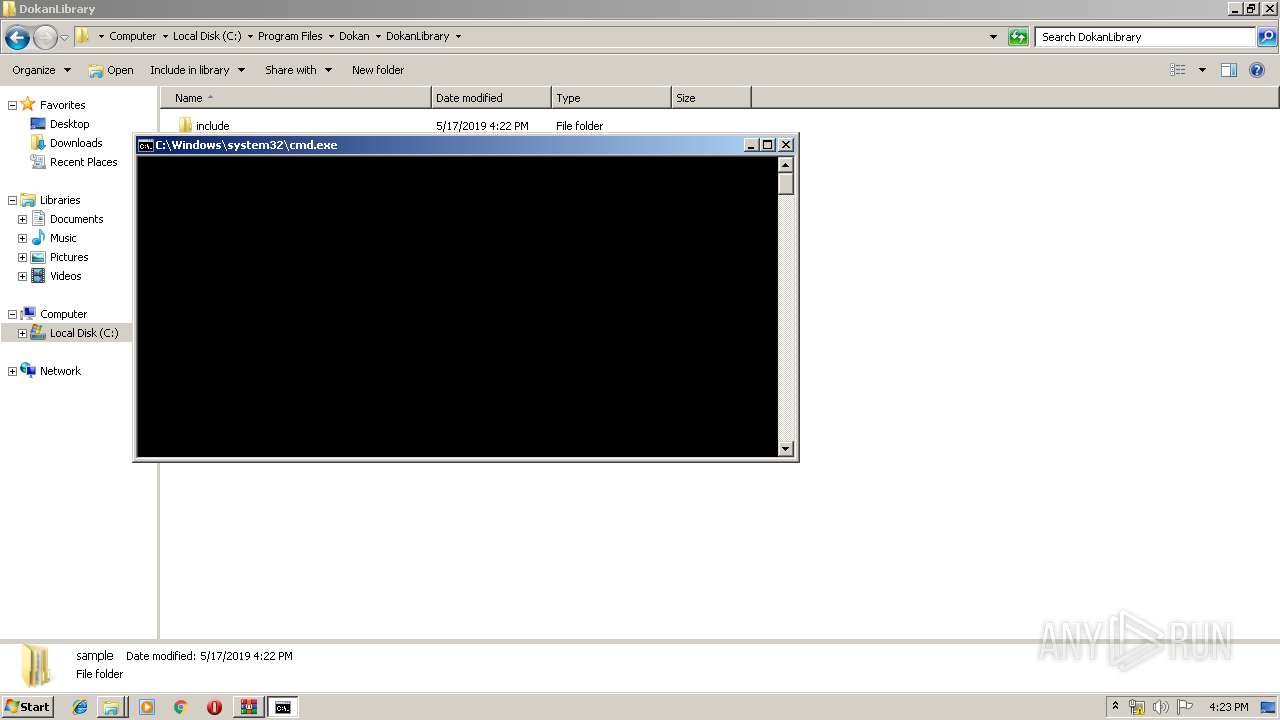The width and height of the screenshot is (1280, 720).
Task: Click the Explorer forward arrow button
Action: pos(45,38)
